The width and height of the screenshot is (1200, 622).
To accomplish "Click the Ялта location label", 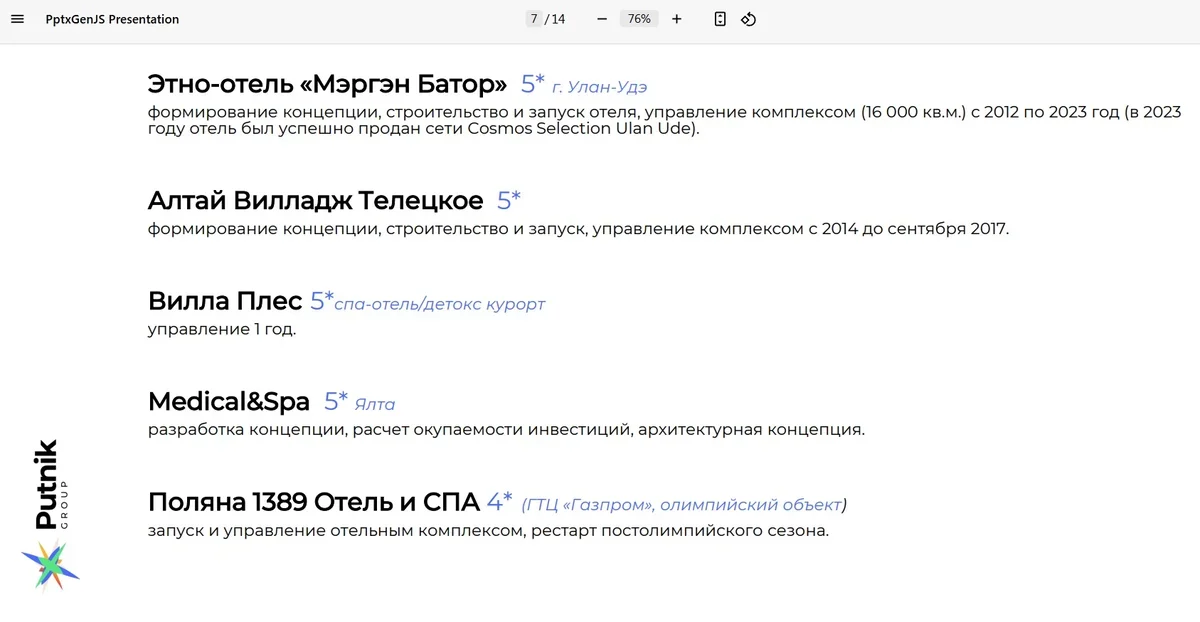I will (375, 405).
